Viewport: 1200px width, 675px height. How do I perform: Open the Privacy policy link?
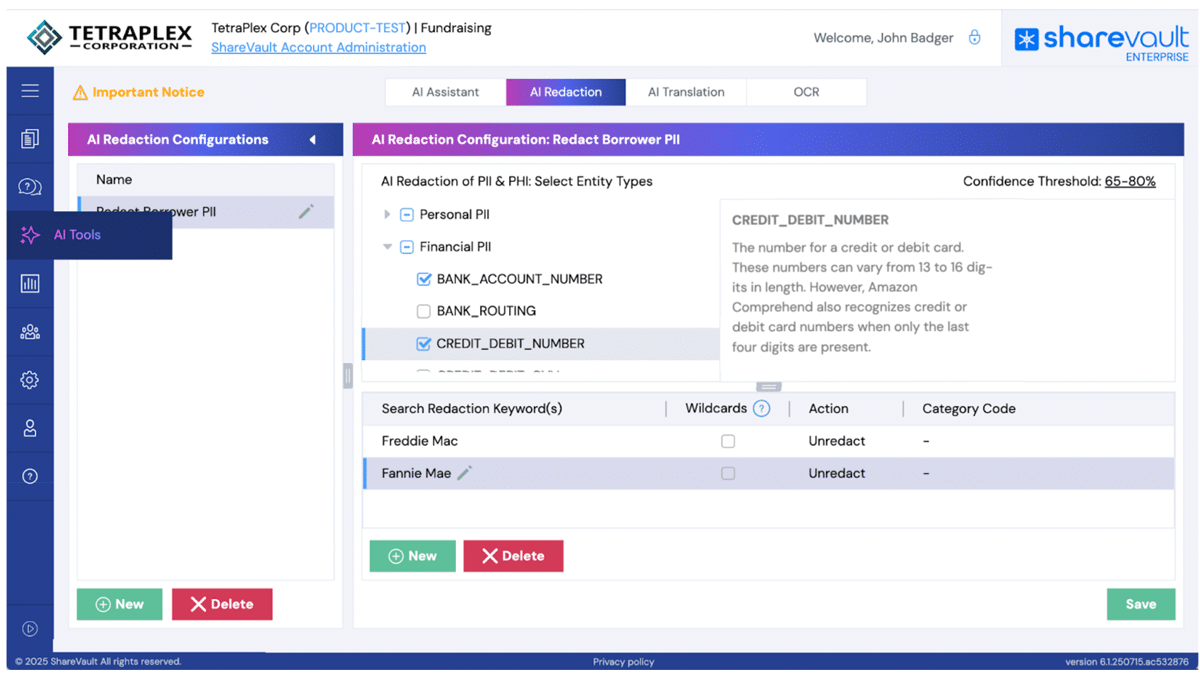623,661
